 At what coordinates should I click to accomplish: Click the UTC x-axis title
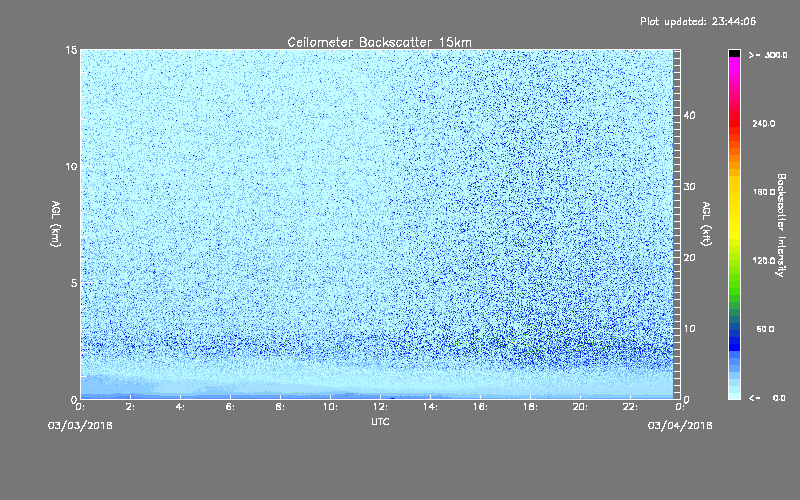pos(380,421)
